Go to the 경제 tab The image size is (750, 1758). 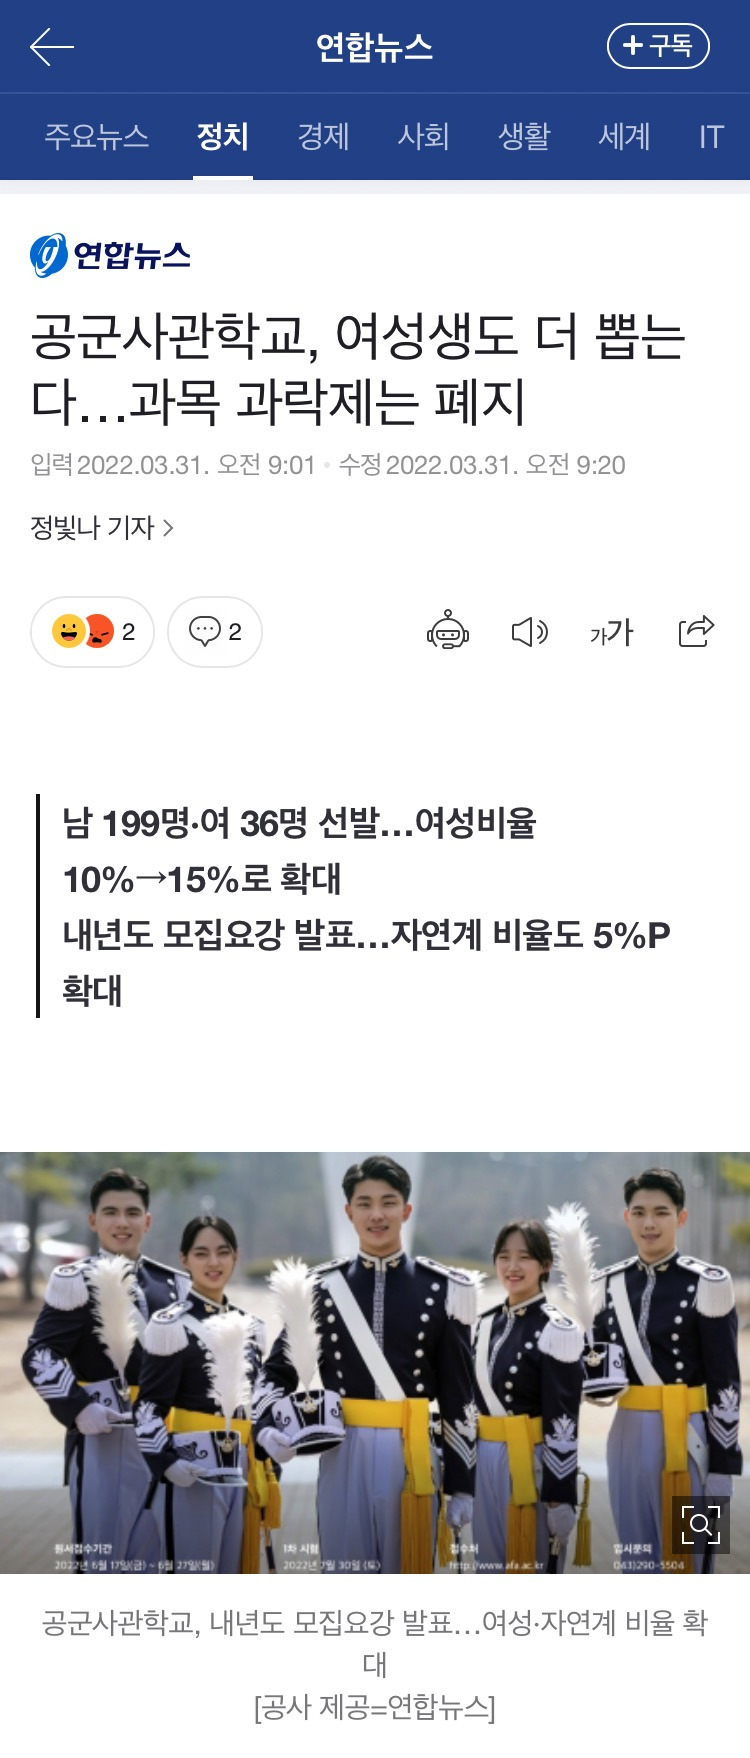(x=323, y=136)
